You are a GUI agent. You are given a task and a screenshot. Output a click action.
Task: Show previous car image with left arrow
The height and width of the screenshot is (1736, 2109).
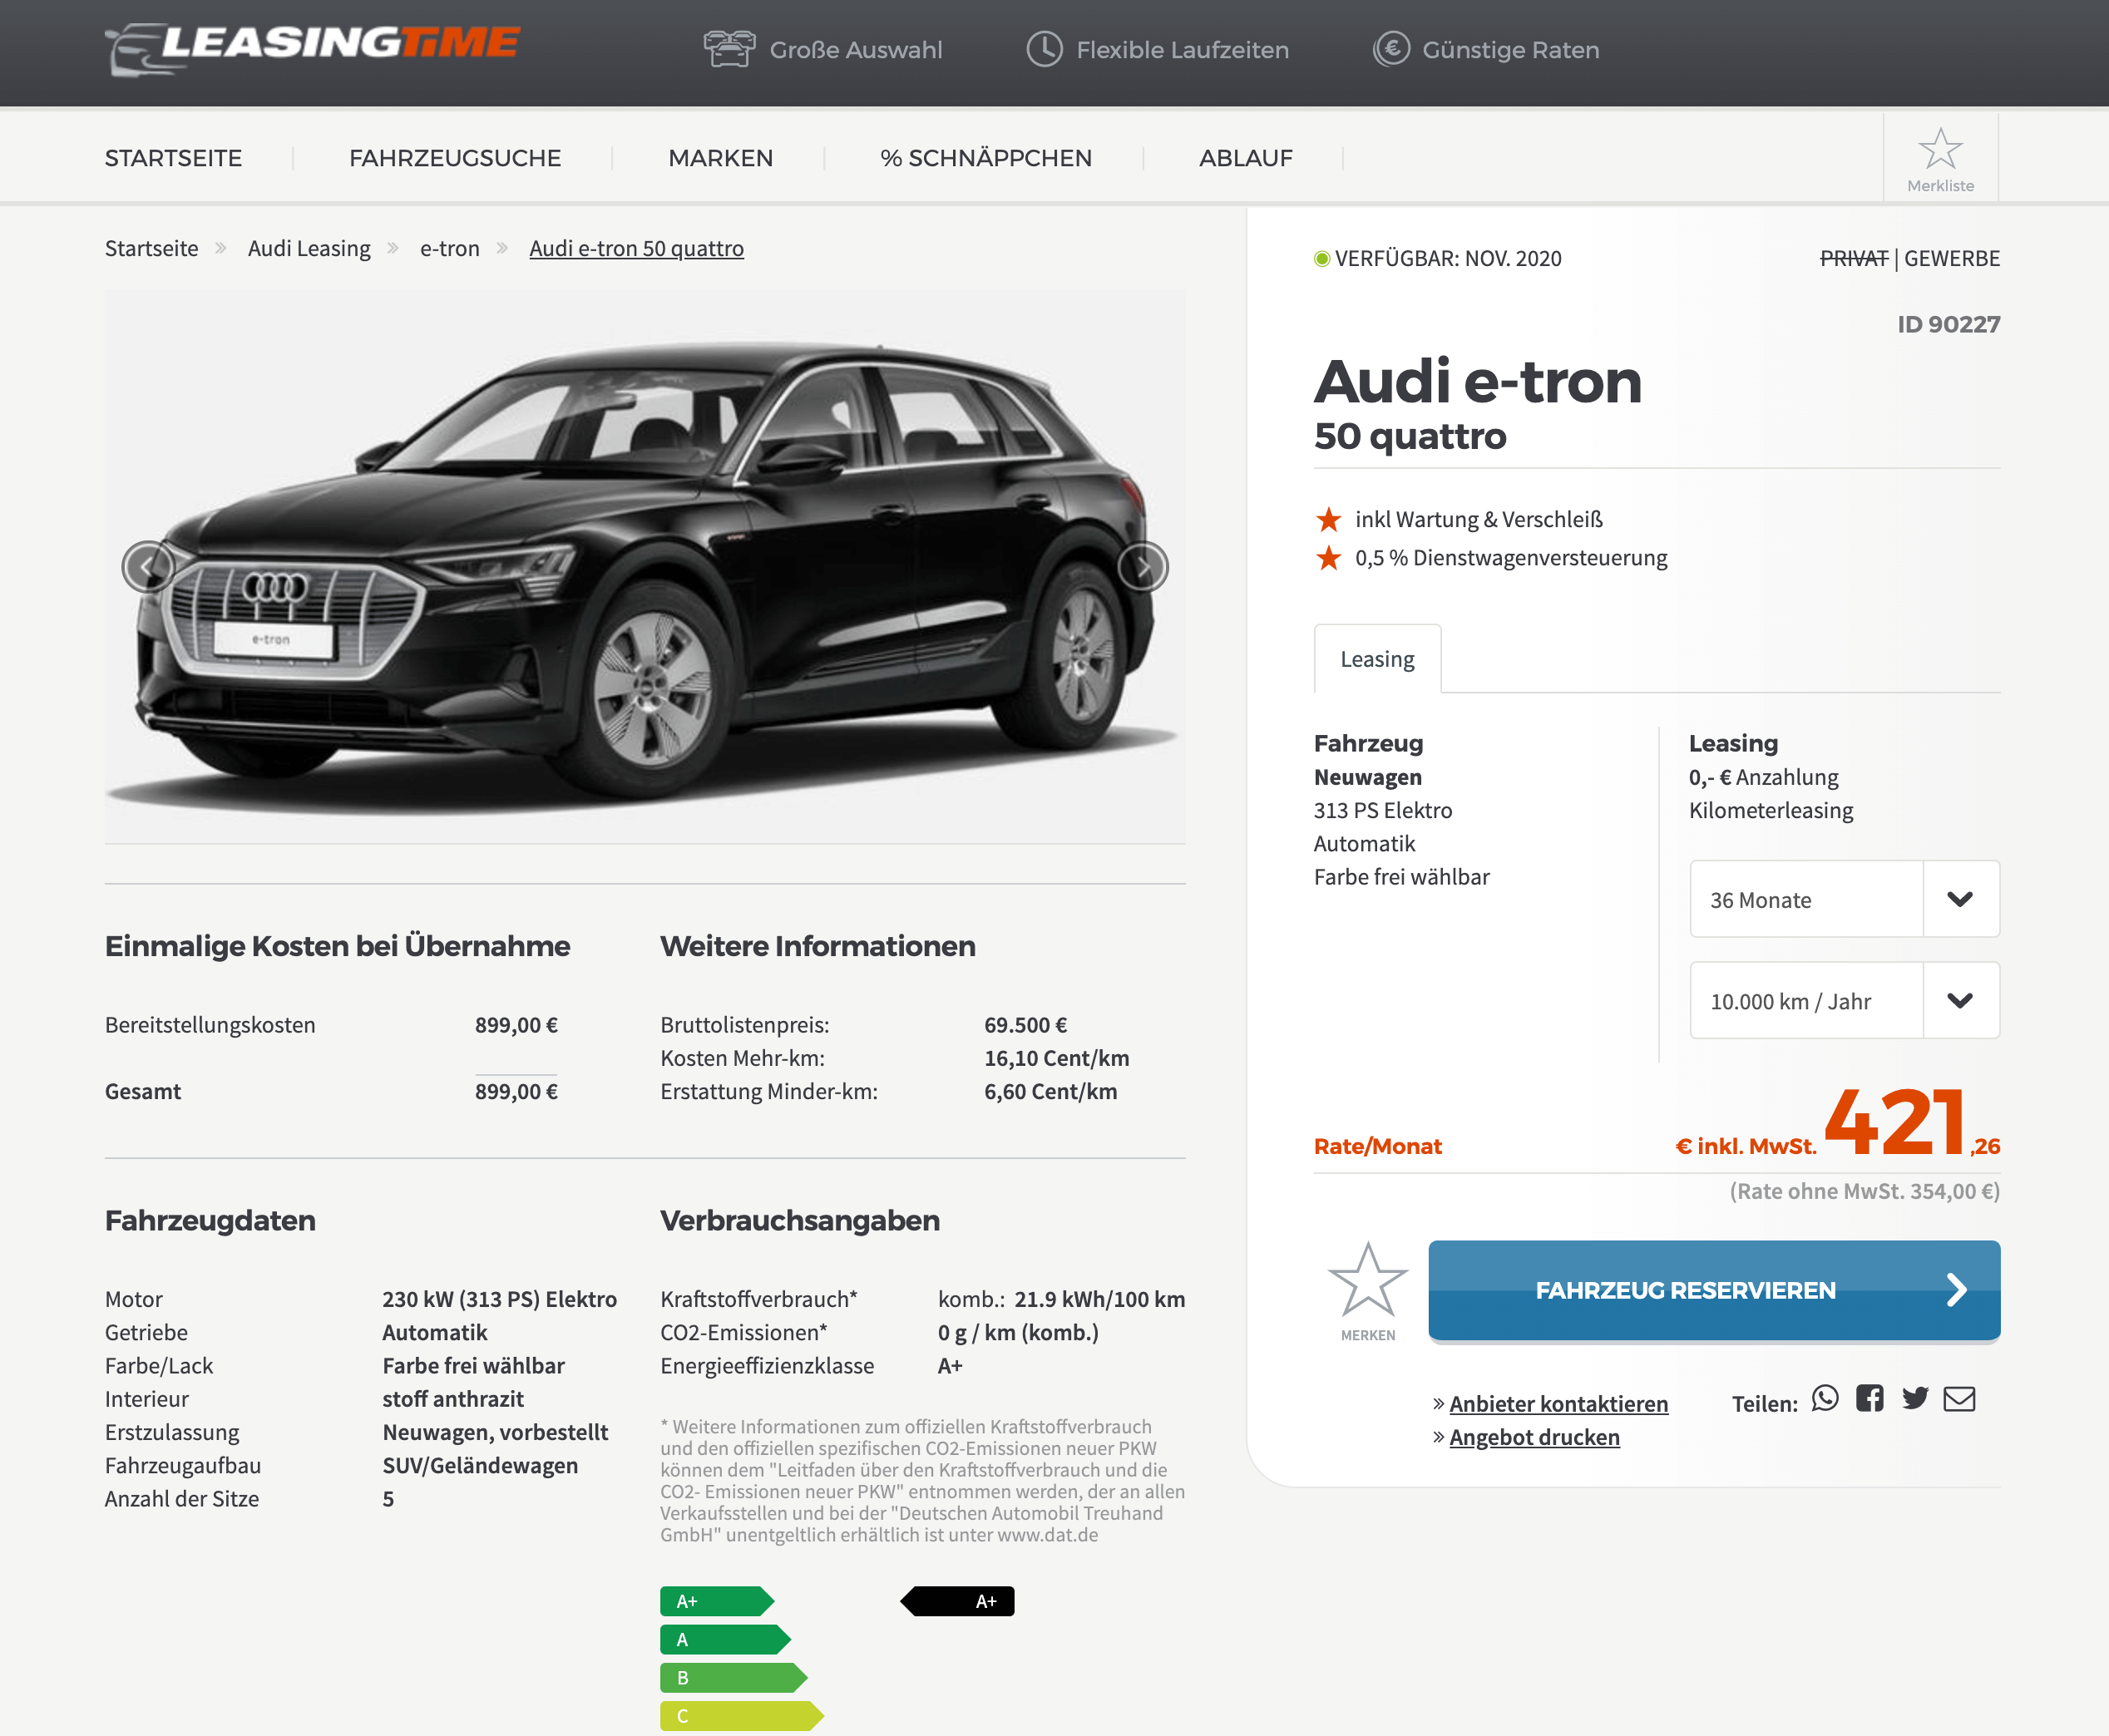point(148,567)
